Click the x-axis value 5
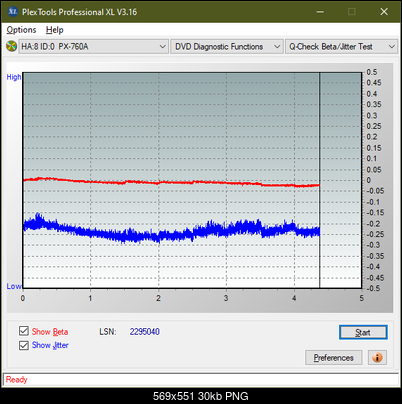Screen dimensions: 402x404 coord(362,298)
